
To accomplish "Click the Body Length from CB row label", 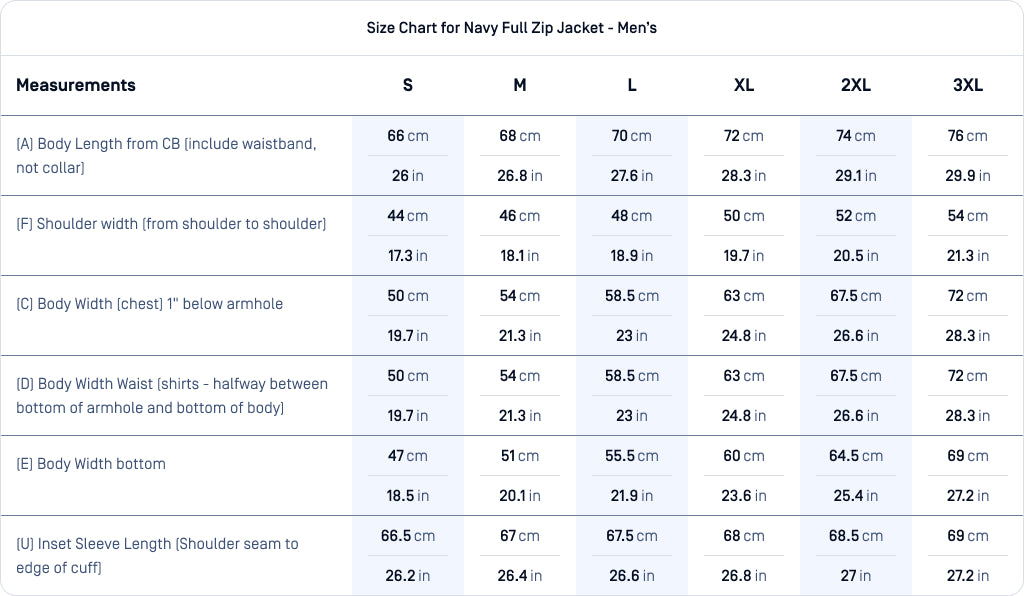I will tap(166, 155).
